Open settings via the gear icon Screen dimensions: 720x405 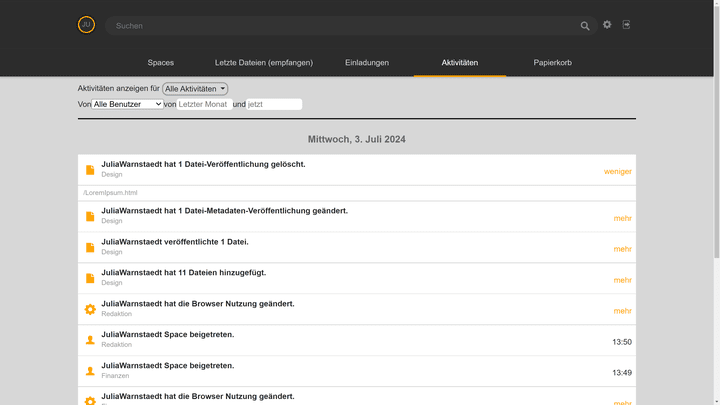point(607,25)
